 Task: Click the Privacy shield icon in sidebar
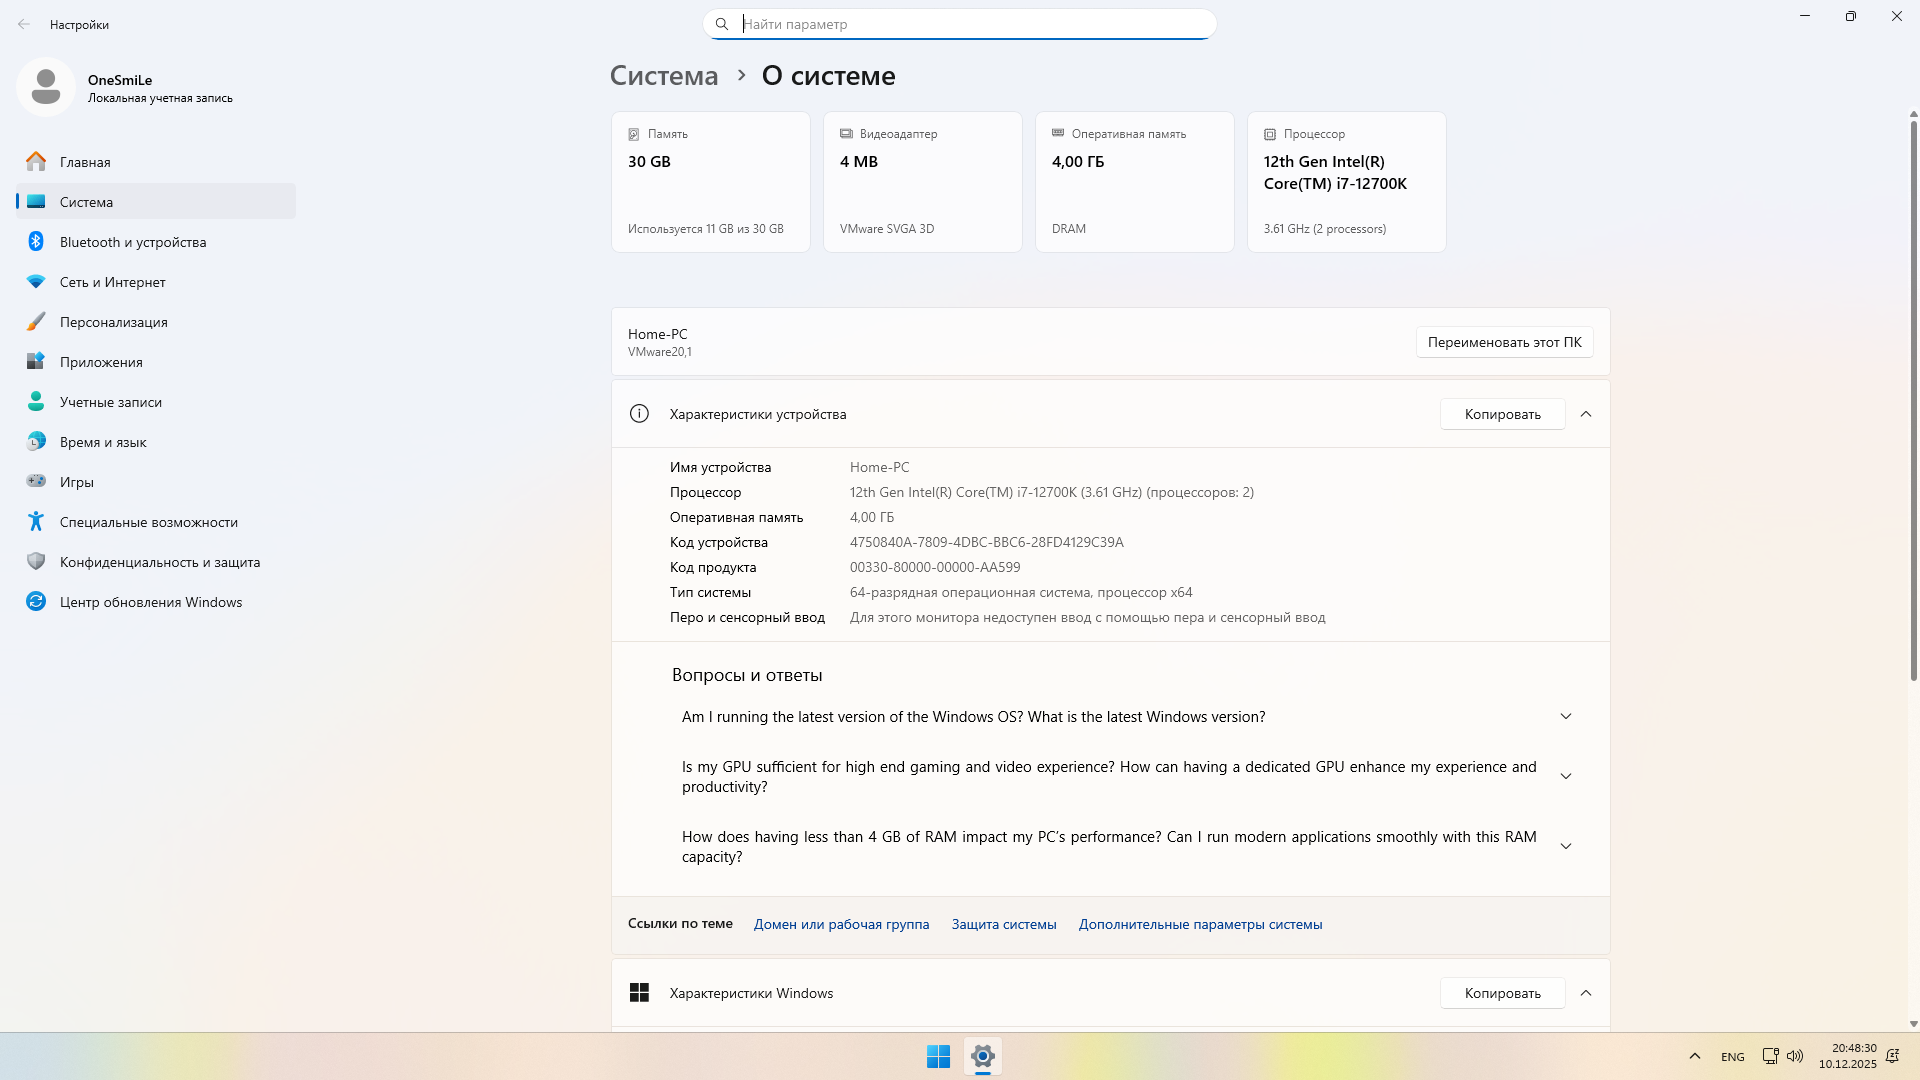tap(36, 562)
